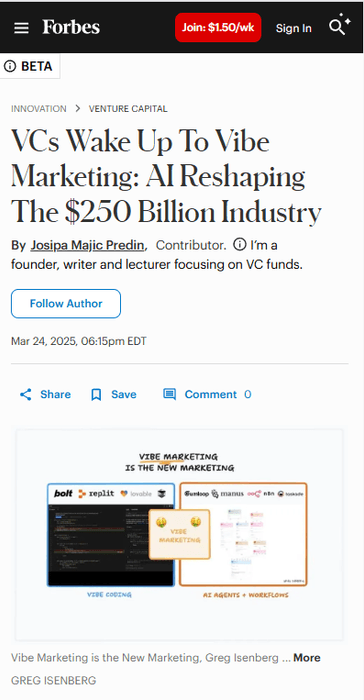Follow the author
The width and height of the screenshot is (364, 700).
coord(66,304)
